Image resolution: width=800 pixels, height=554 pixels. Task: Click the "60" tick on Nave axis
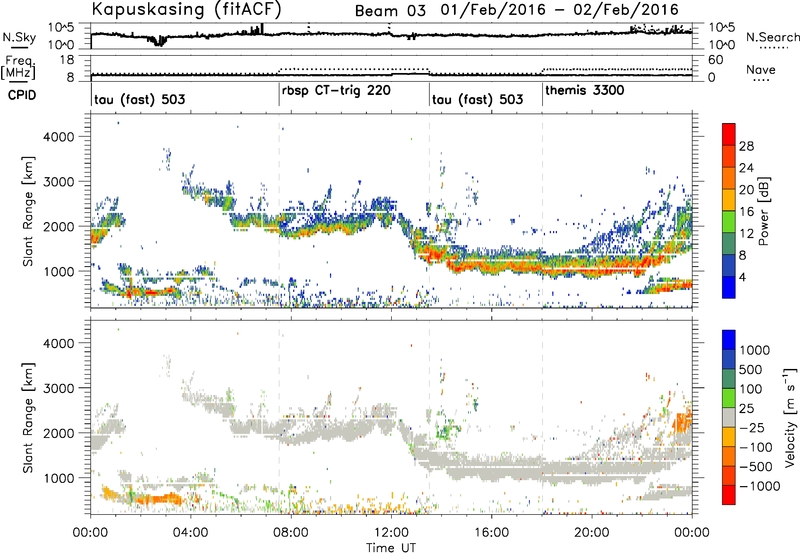716,60
